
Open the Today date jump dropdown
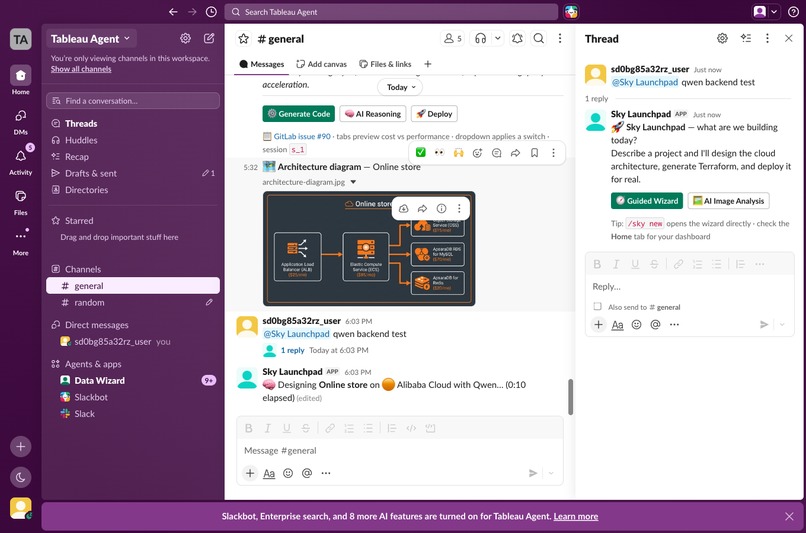[x=400, y=87]
